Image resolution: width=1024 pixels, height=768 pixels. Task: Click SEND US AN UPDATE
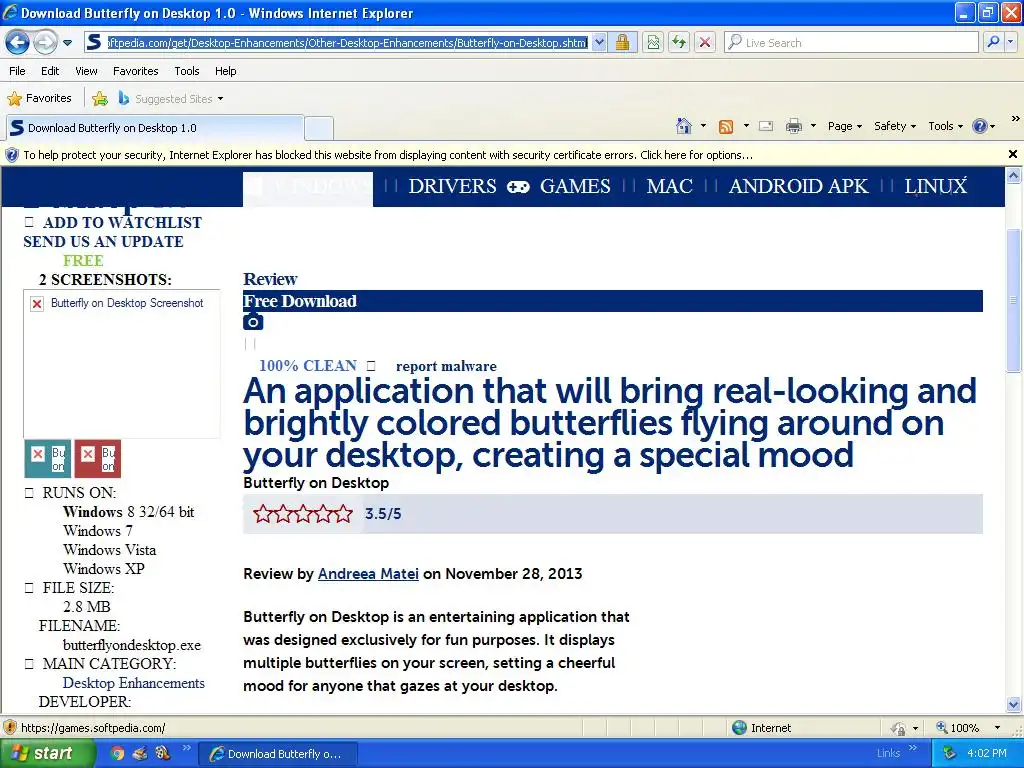tap(103, 242)
